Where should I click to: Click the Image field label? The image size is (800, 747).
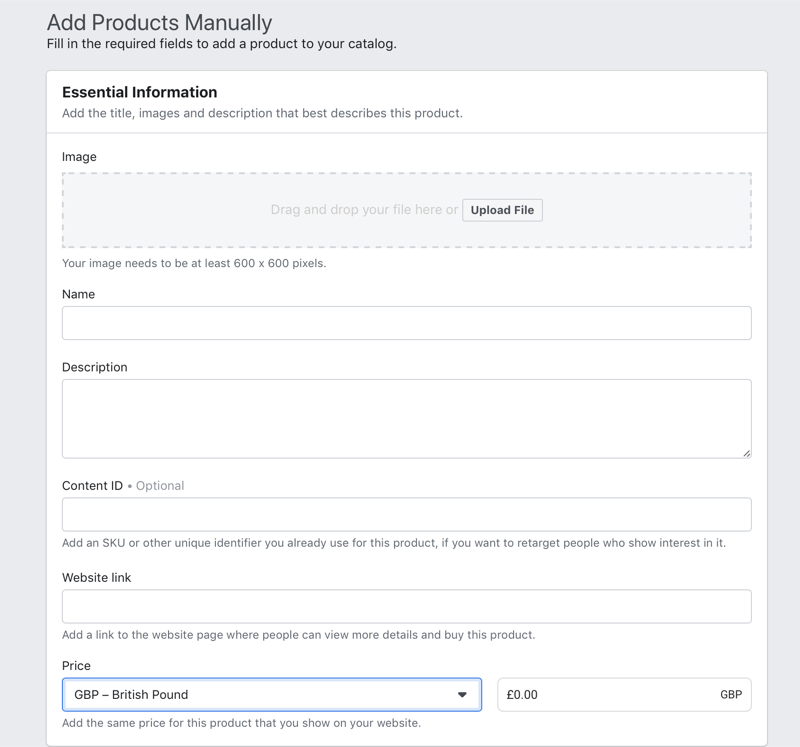pyautogui.click(x=79, y=157)
